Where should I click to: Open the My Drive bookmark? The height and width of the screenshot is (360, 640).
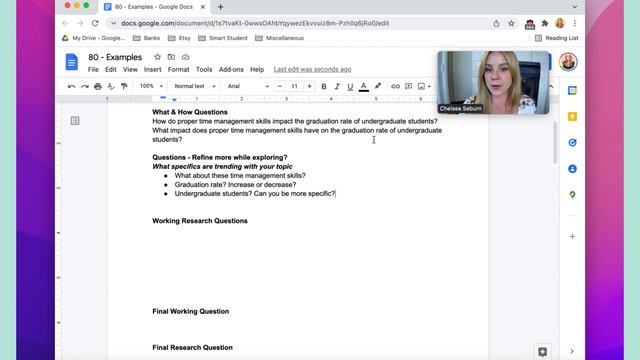[x=93, y=38]
